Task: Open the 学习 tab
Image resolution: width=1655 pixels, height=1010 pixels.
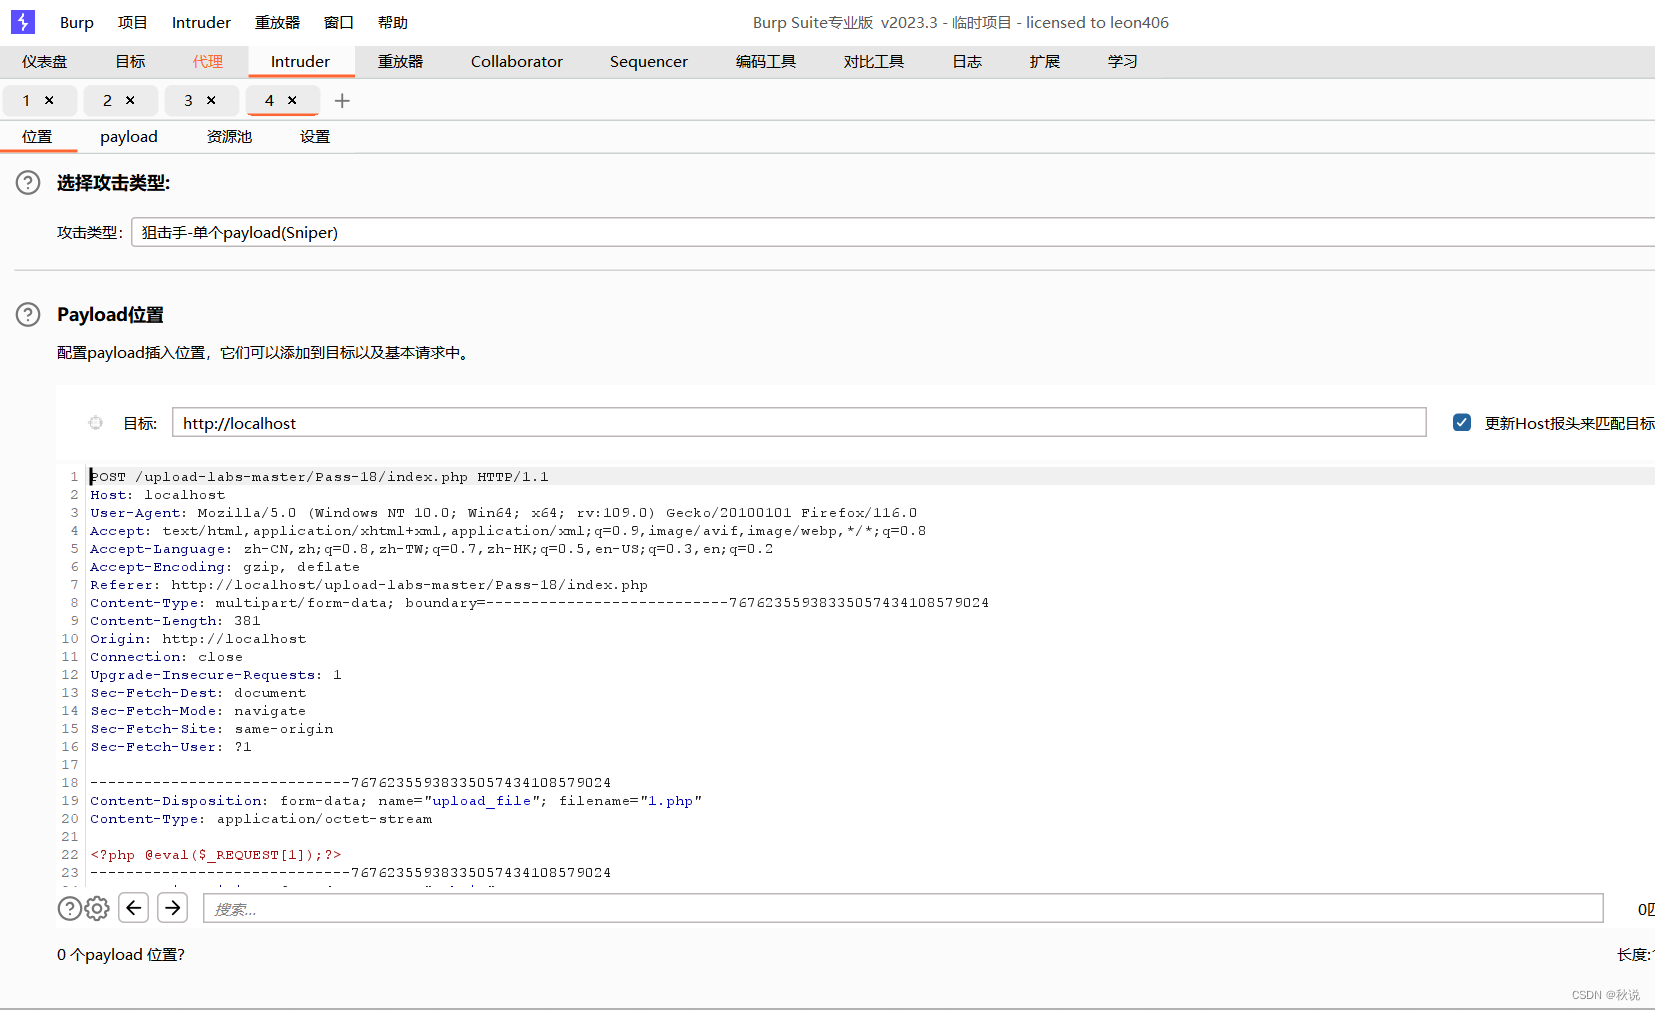Action: click(1123, 61)
